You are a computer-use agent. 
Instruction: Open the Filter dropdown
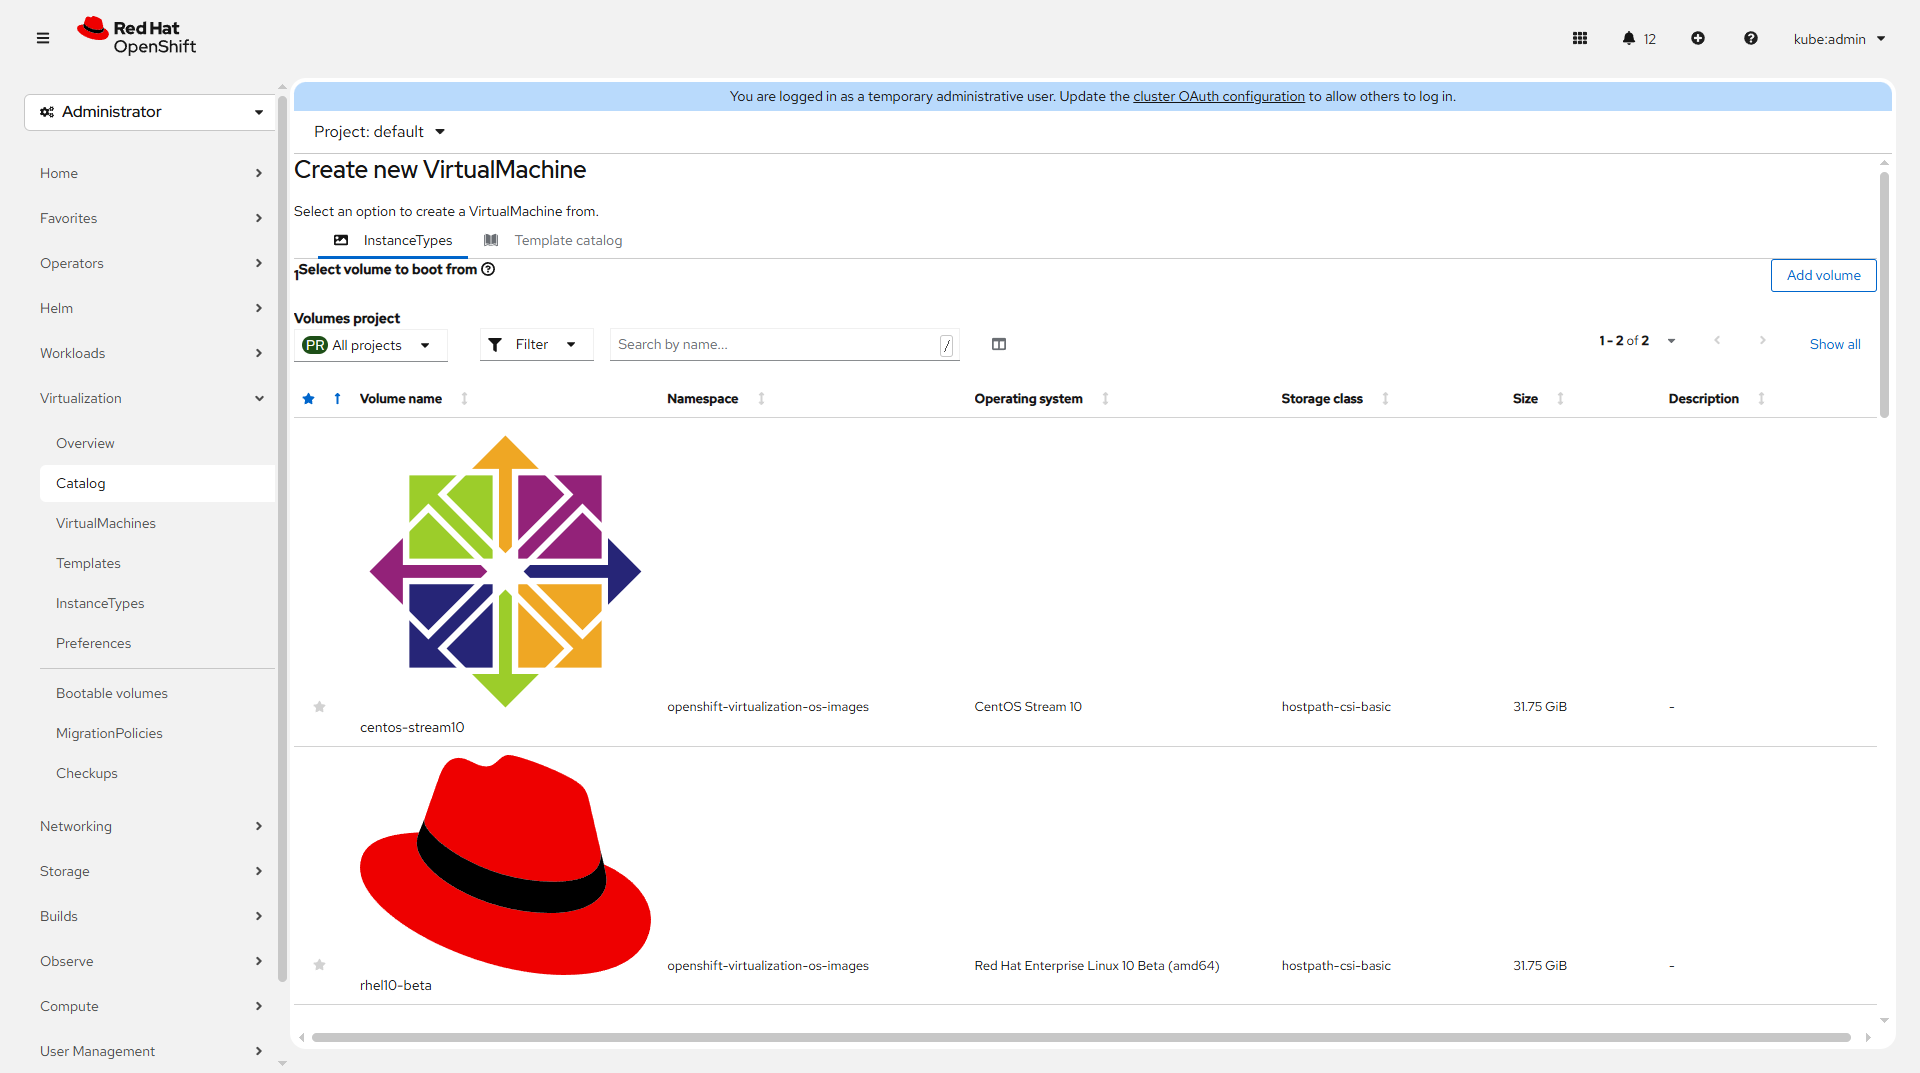pos(536,344)
